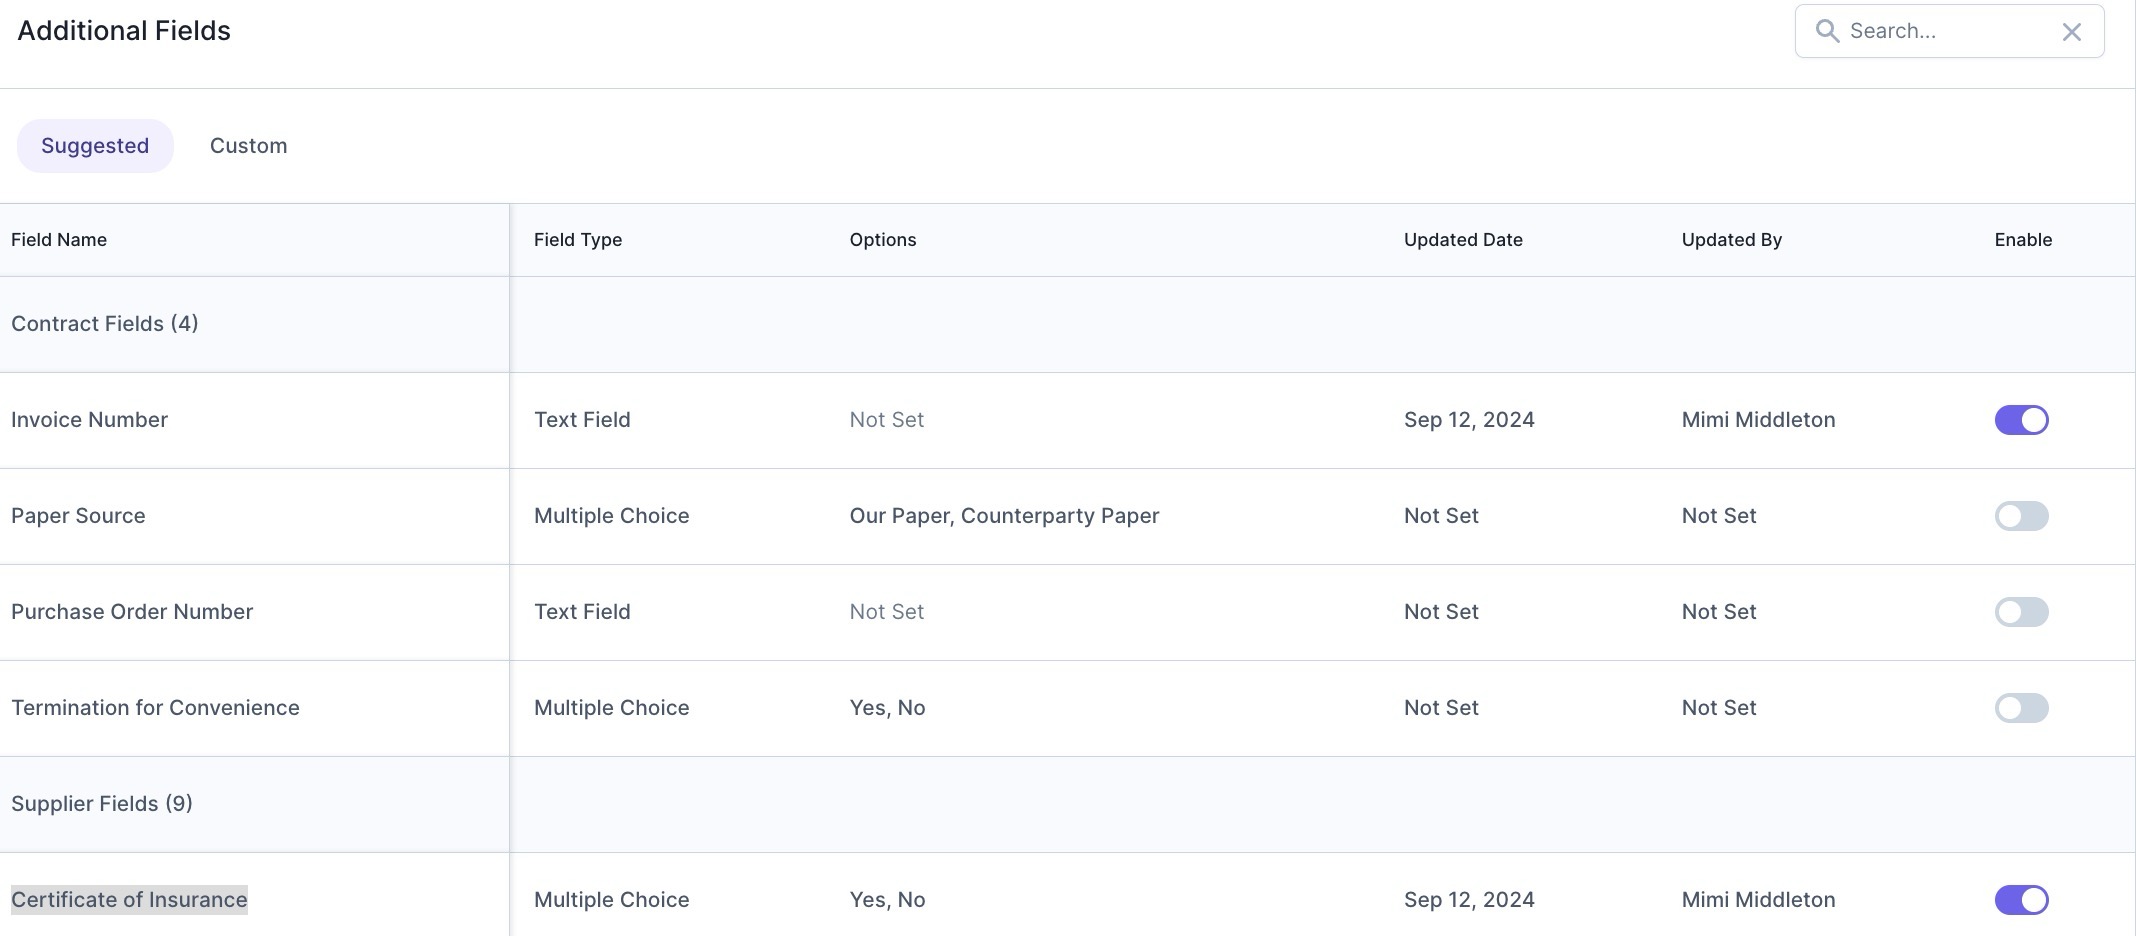The image size is (2136, 936).
Task: Sort by the Updated Date column header
Action: pyautogui.click(x=1463, y=240)
